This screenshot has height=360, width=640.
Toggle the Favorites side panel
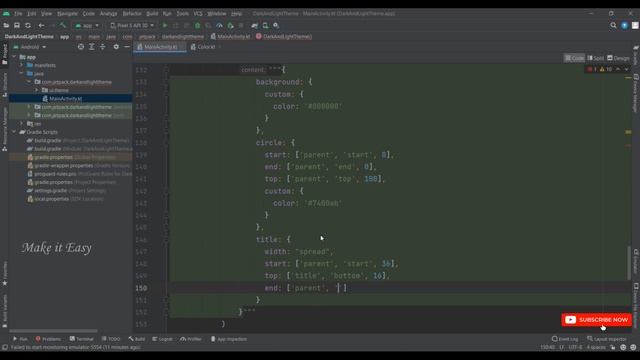[x=4, y=273]
